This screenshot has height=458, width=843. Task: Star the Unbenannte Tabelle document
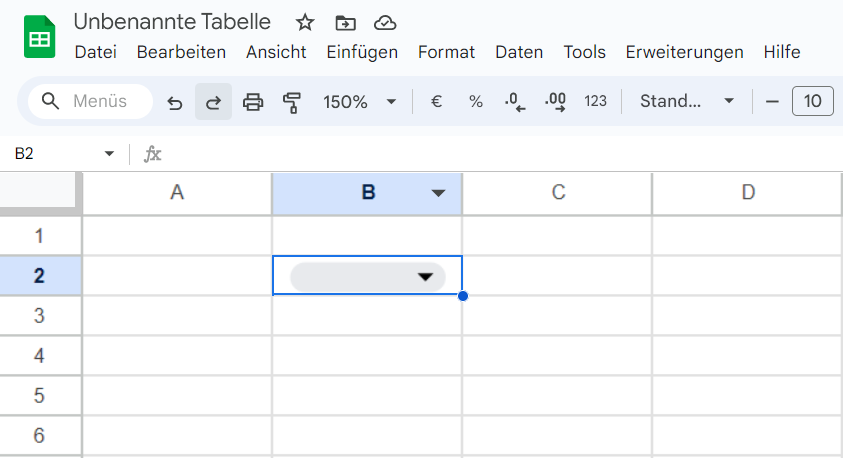point(305,23)
